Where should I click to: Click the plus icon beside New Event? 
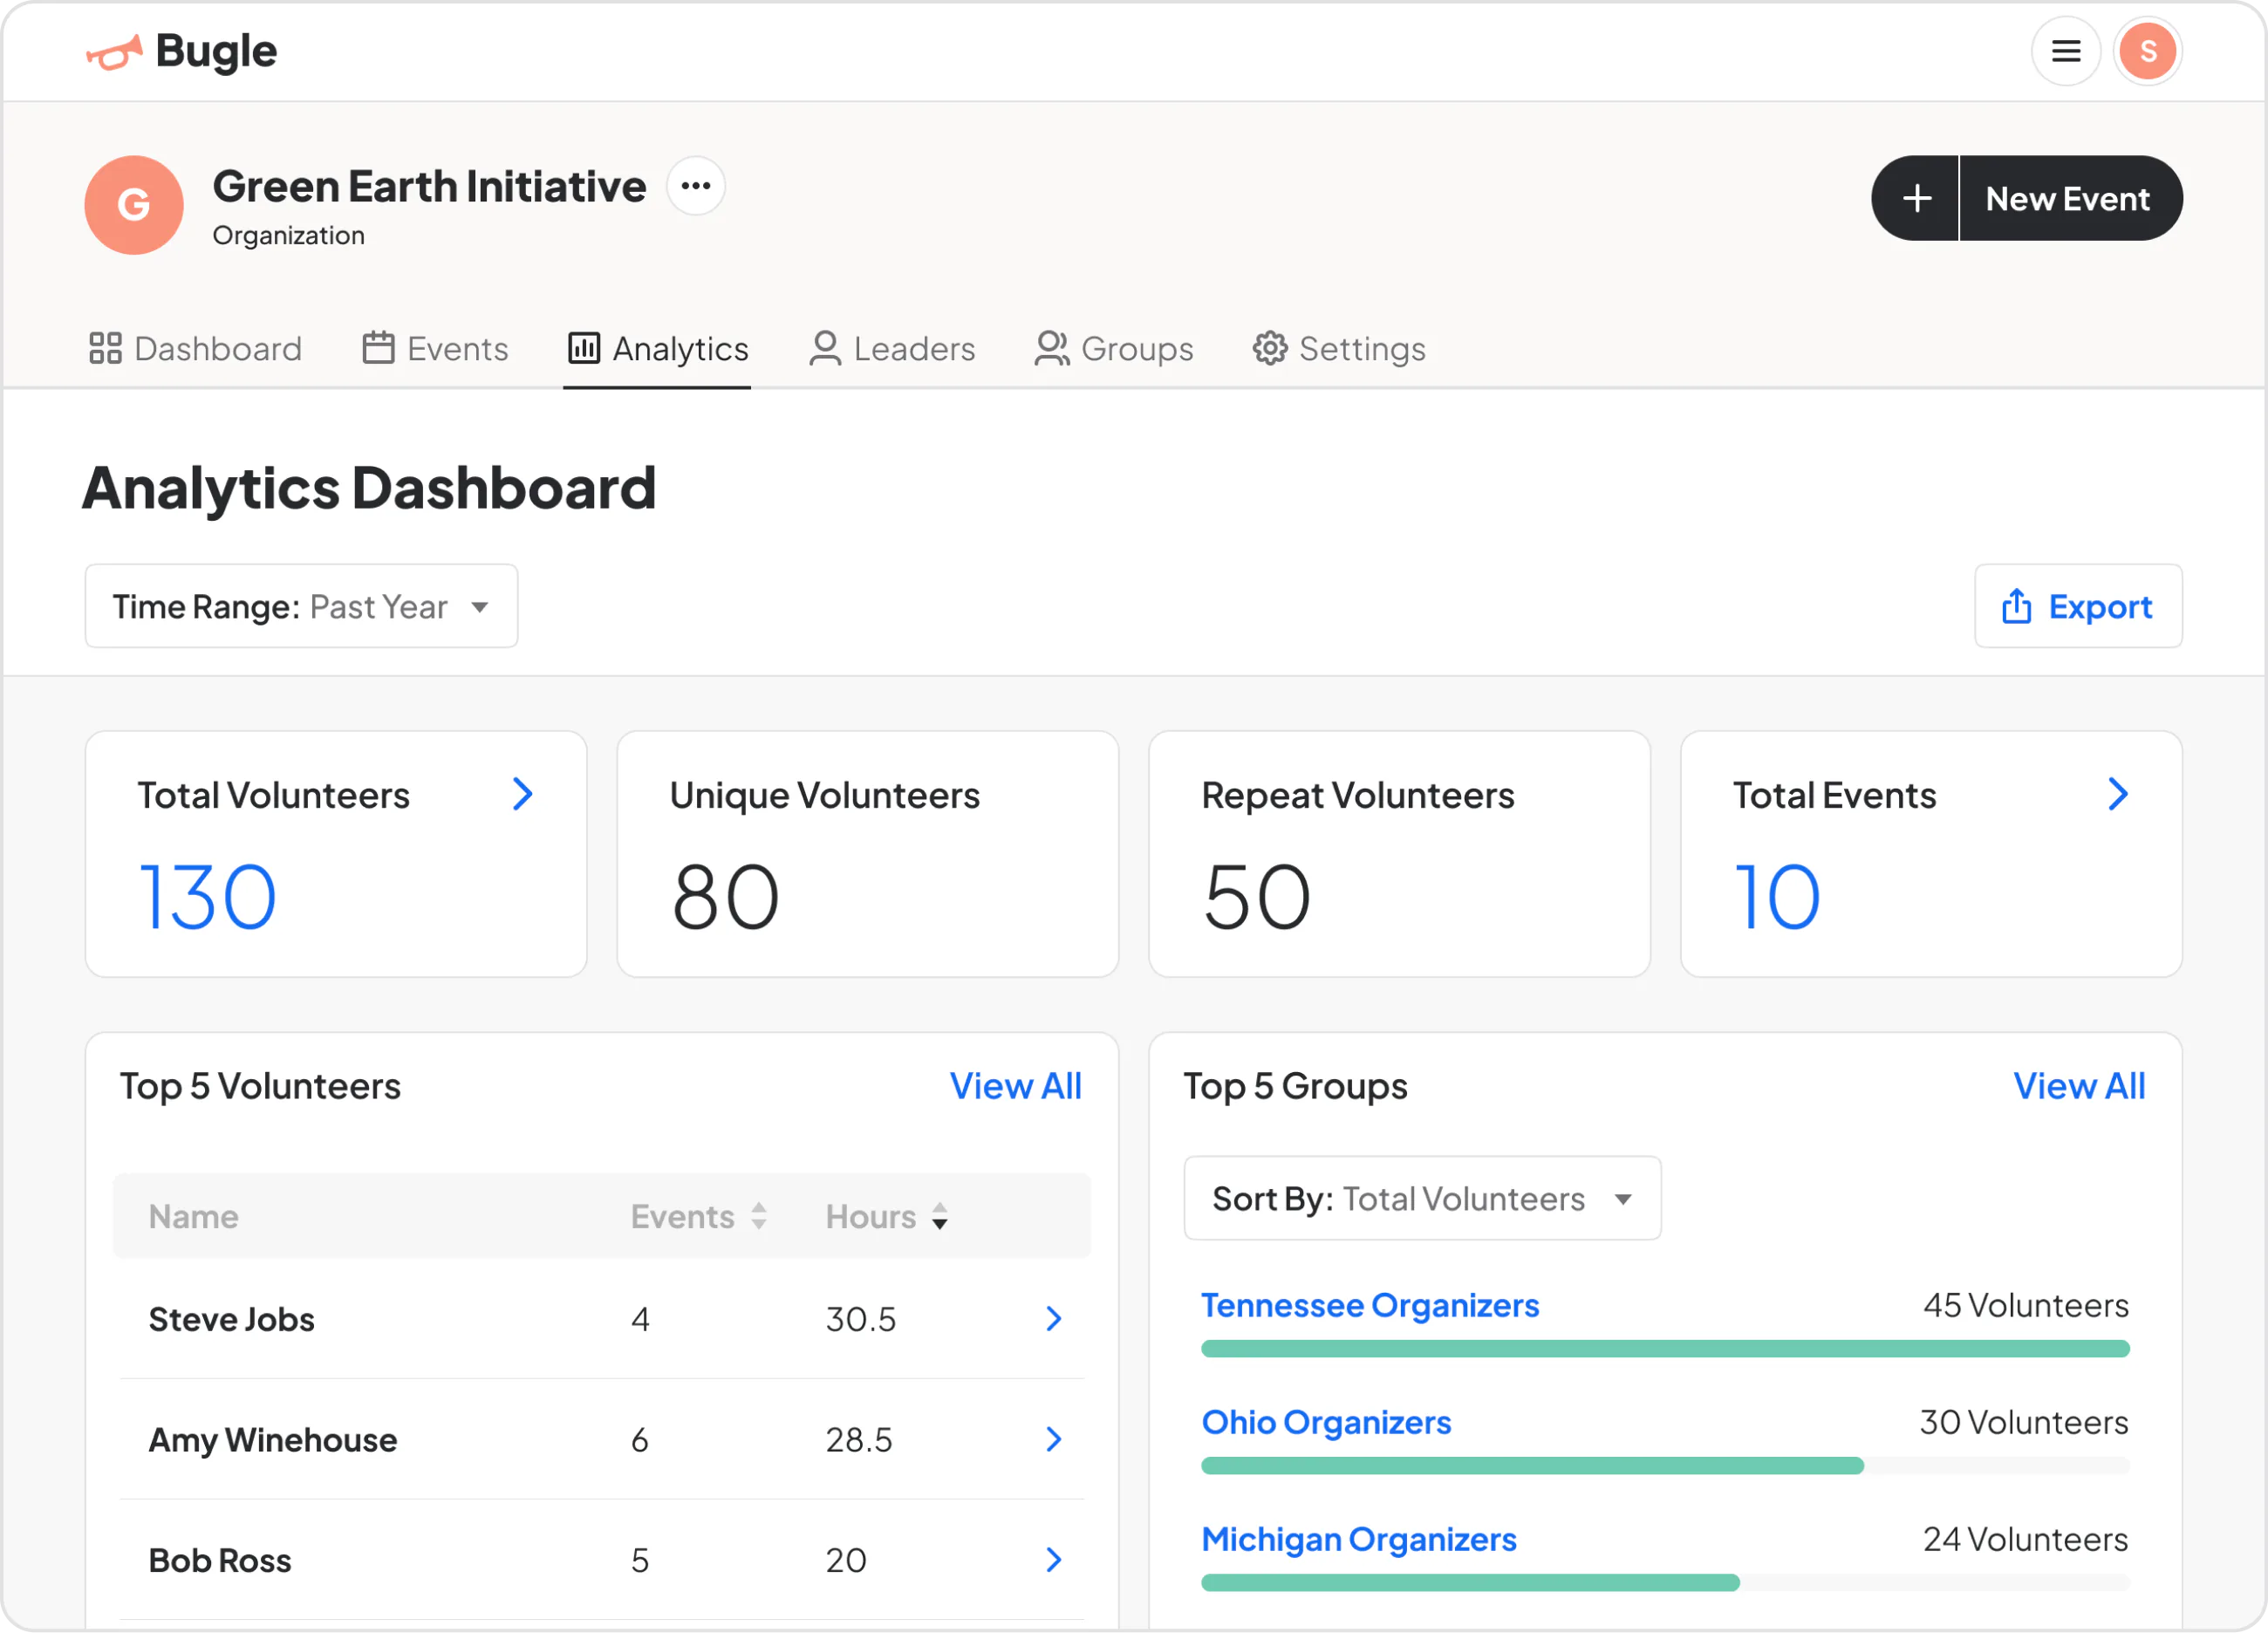click(1916, 198)
